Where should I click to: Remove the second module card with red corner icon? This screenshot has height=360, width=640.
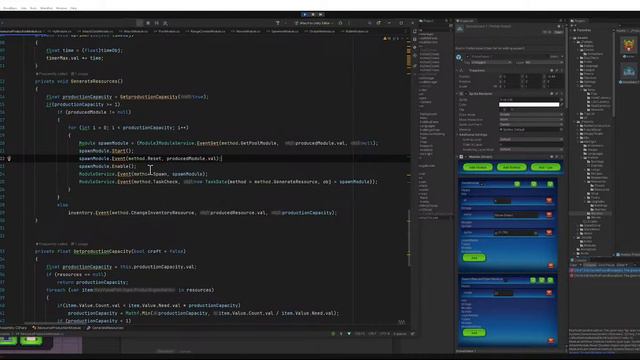point(551,340)
